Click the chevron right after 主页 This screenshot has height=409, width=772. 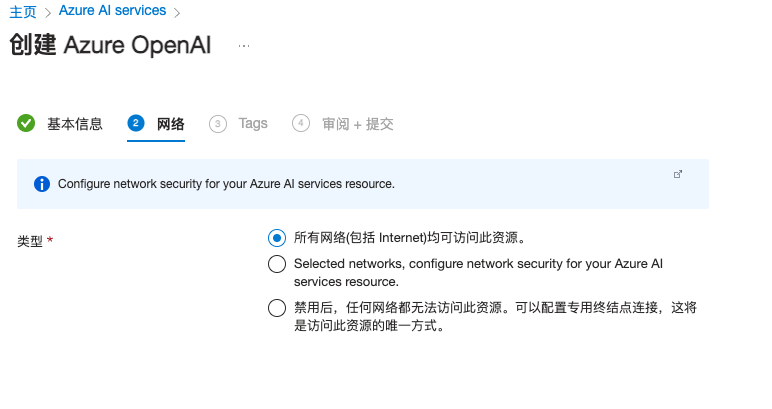point(48,12)
